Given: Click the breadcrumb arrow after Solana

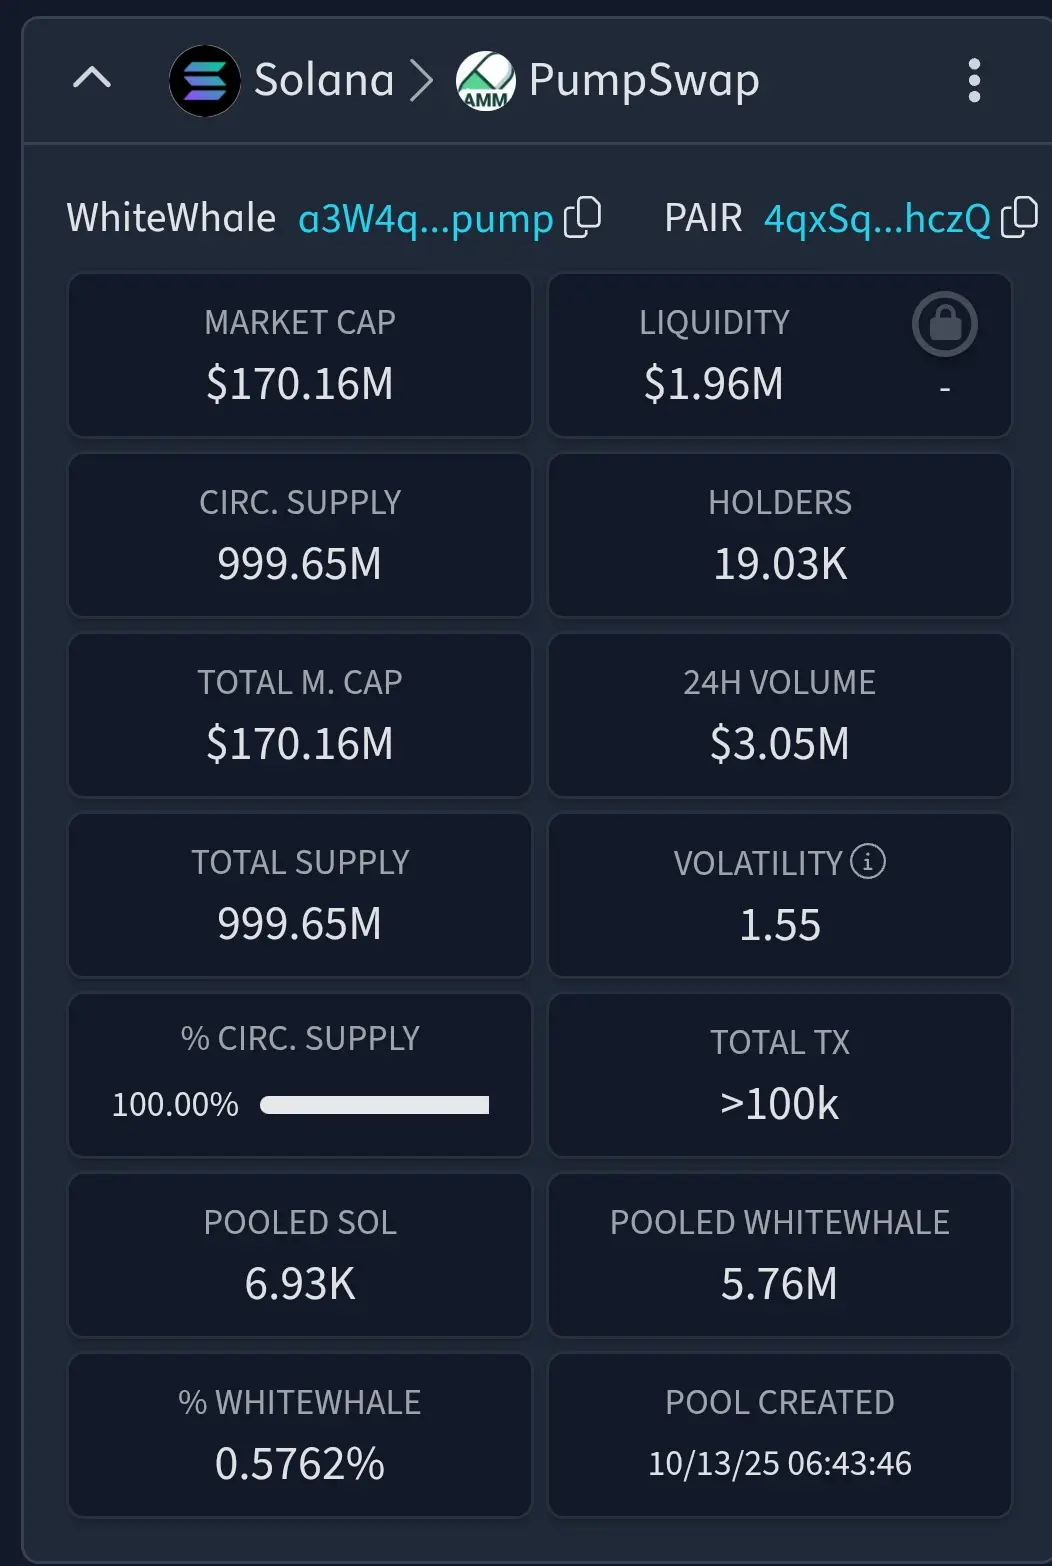Looking at the screenshot, I should [x=423, y=80].
